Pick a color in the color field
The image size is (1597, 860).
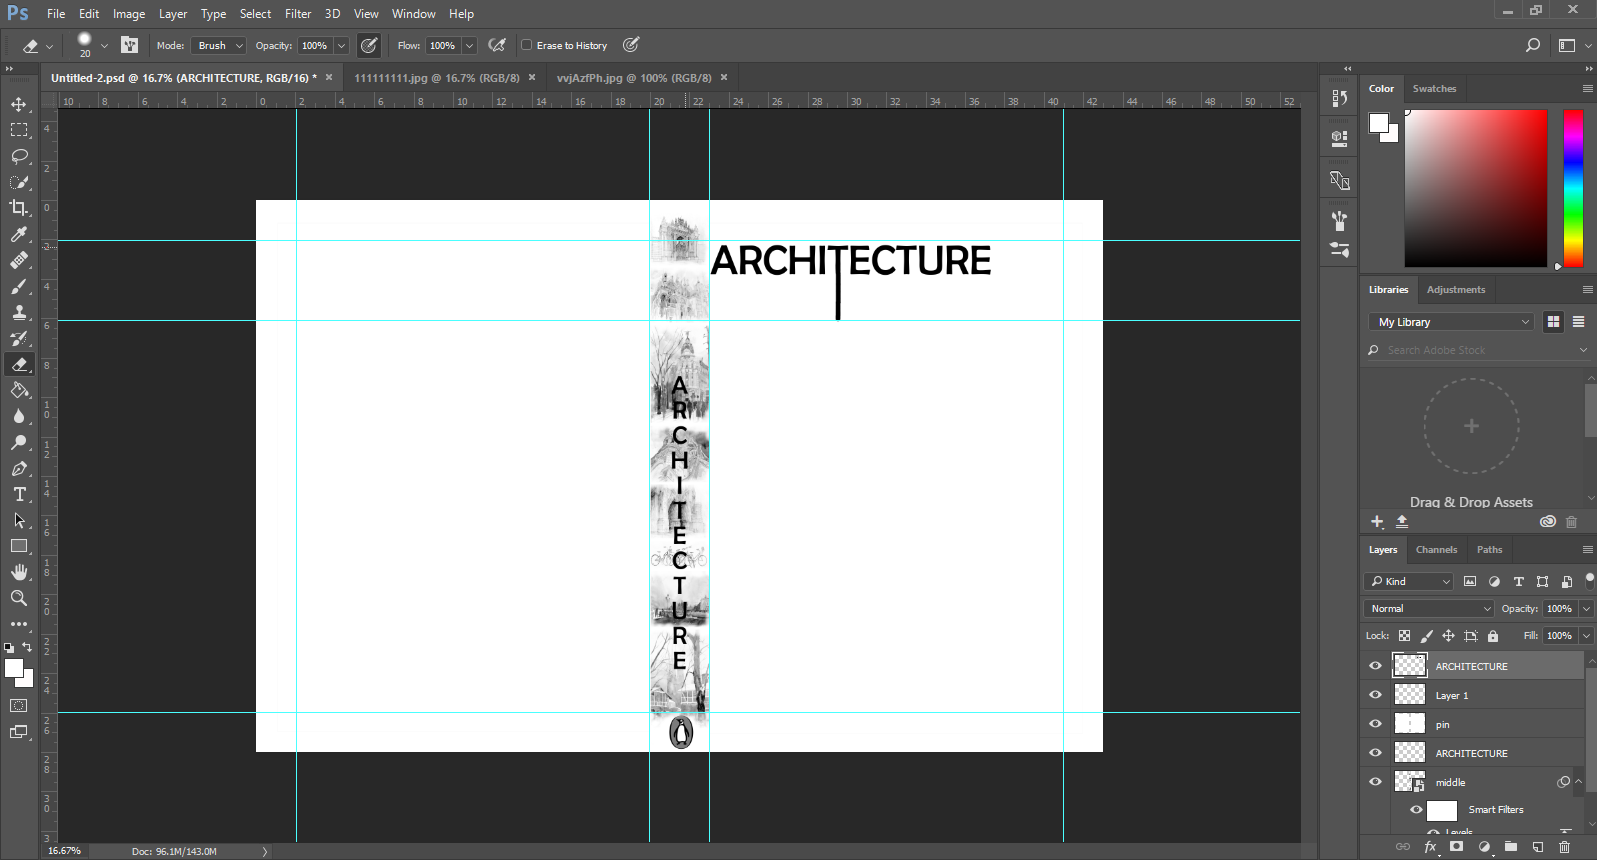(x=1476, y=188)
